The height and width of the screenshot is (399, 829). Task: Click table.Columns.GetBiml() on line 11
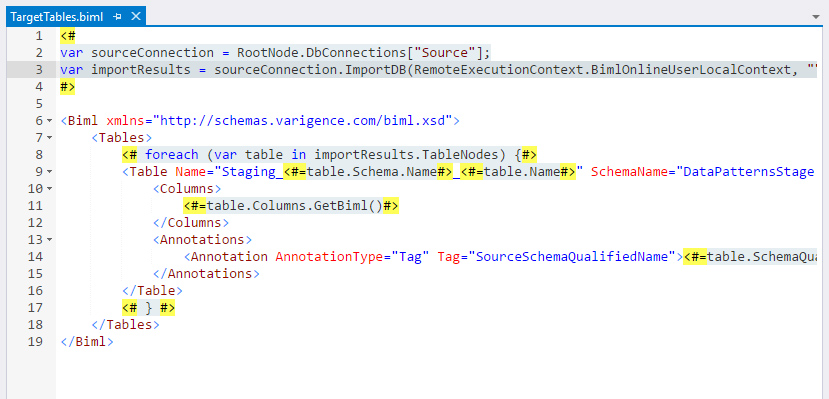pyautogui.click(x=294, y=206)
